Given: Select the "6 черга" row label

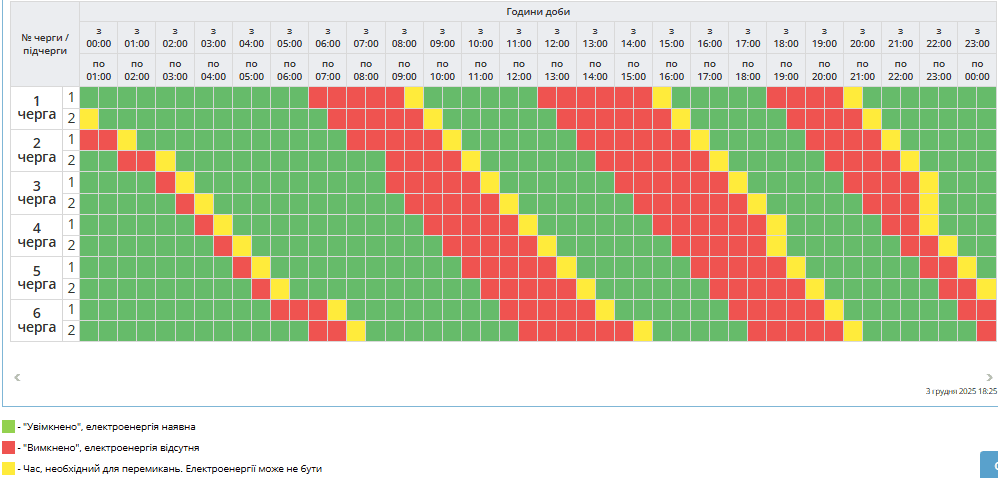Looking at the screenshot, I should pos(37,320).
